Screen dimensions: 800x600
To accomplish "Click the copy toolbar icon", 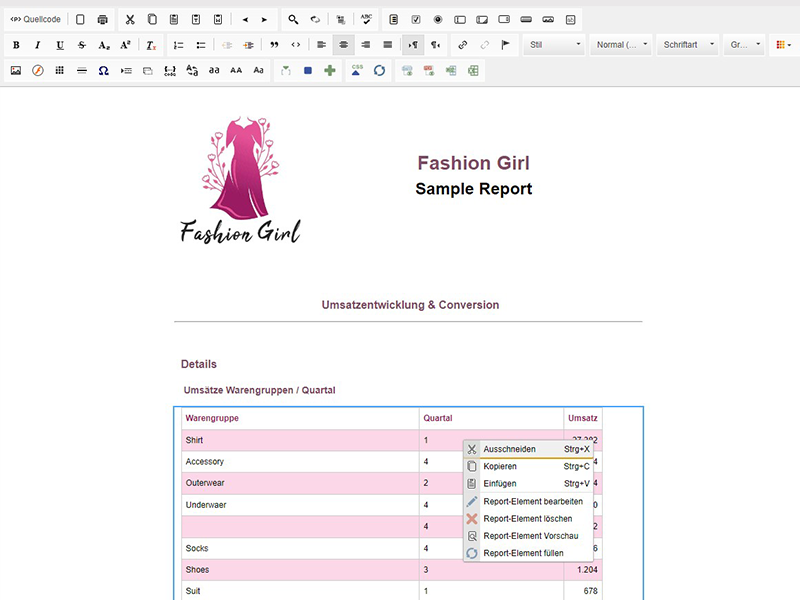I will 152,19.
